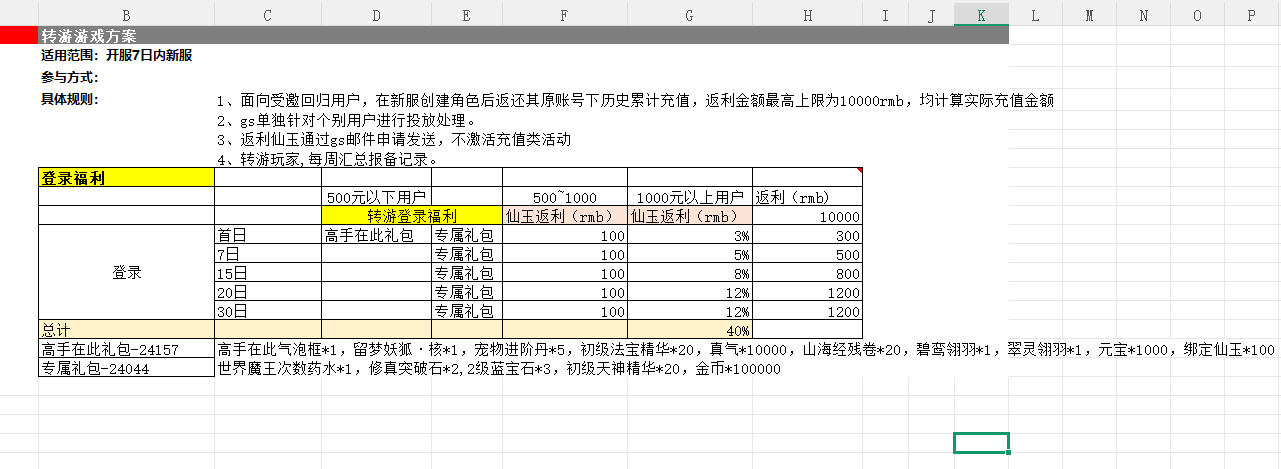Click the 40% total cell

coord(689,330)
